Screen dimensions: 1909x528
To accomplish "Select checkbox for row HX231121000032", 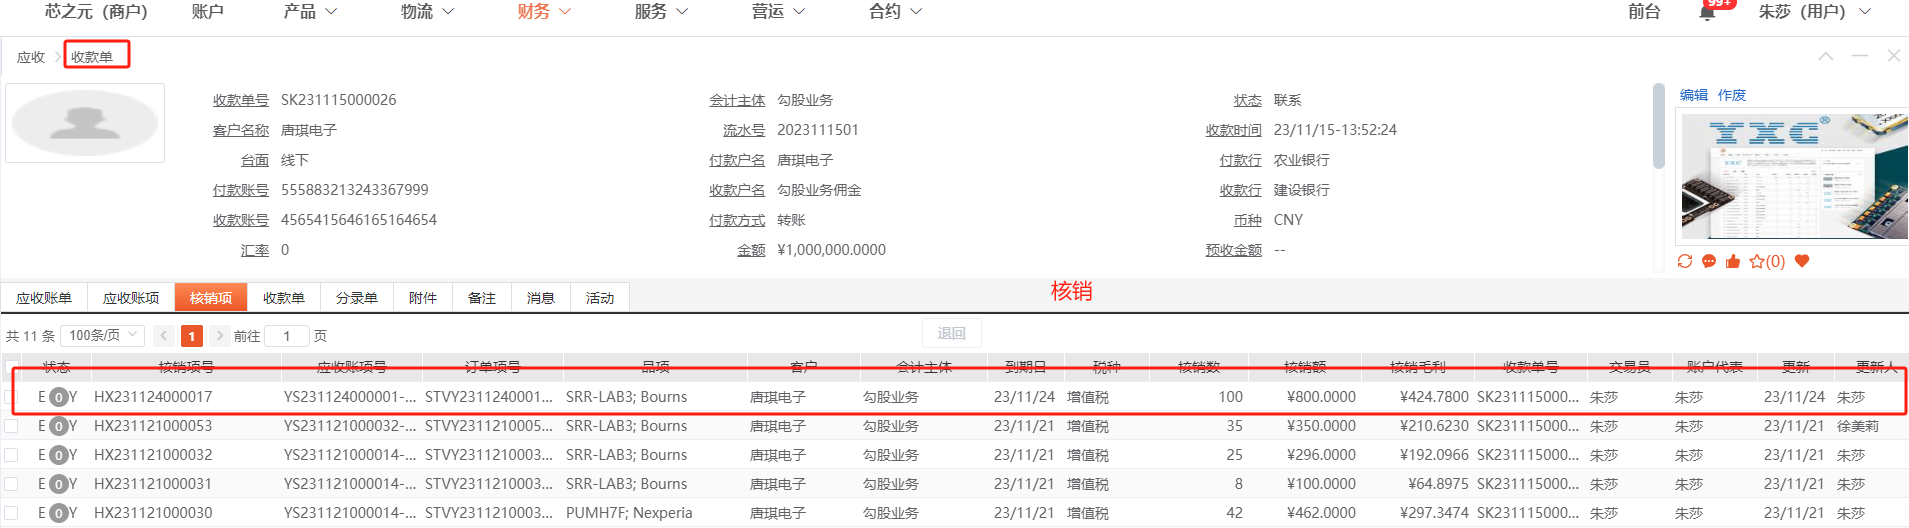I will pos(12,455).
